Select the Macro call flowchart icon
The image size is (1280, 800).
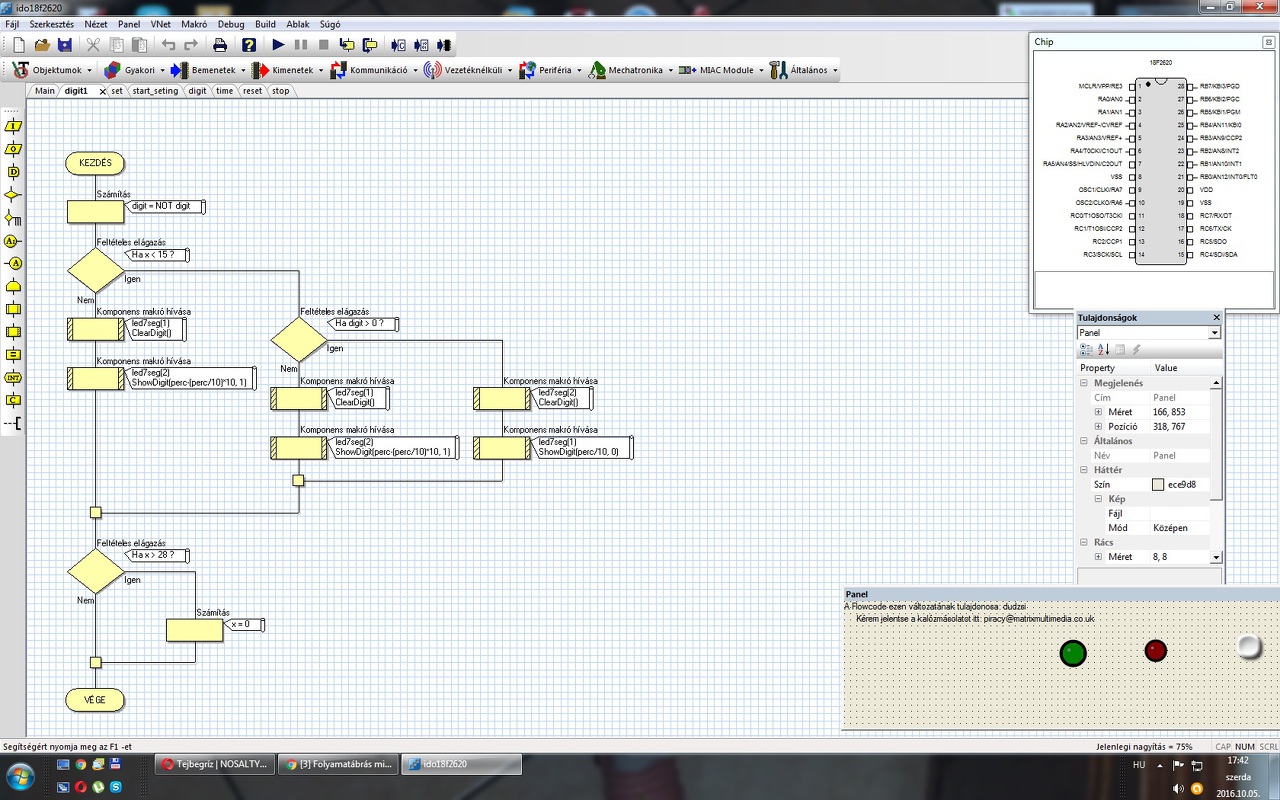click(13, 309)
